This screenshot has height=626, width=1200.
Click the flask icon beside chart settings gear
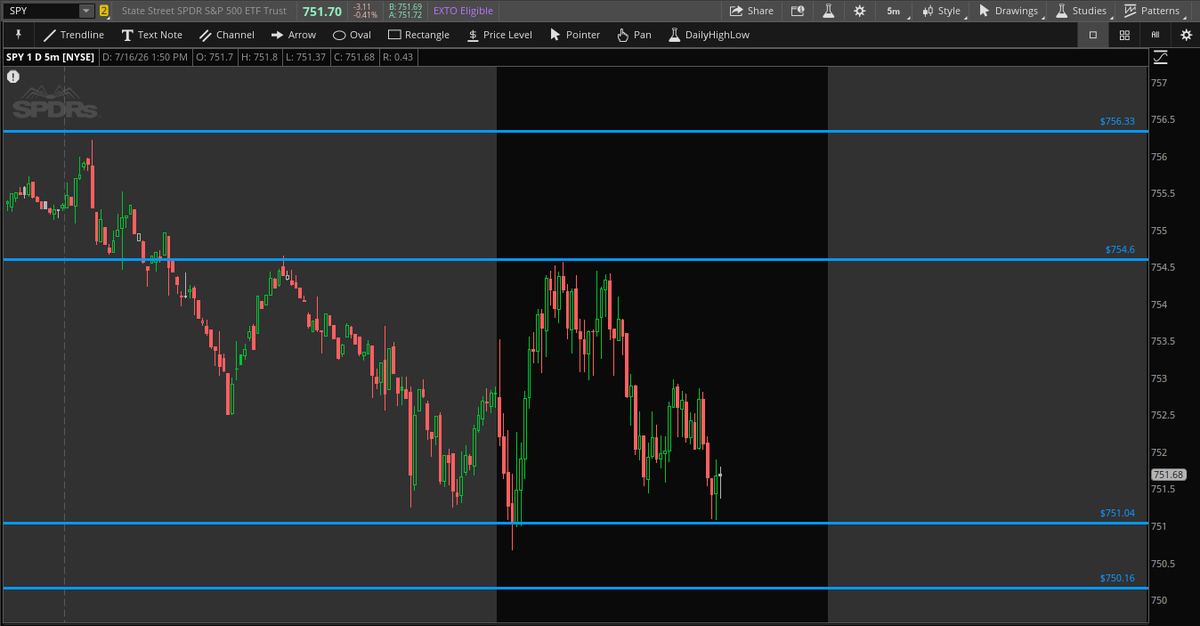[828, 11]
